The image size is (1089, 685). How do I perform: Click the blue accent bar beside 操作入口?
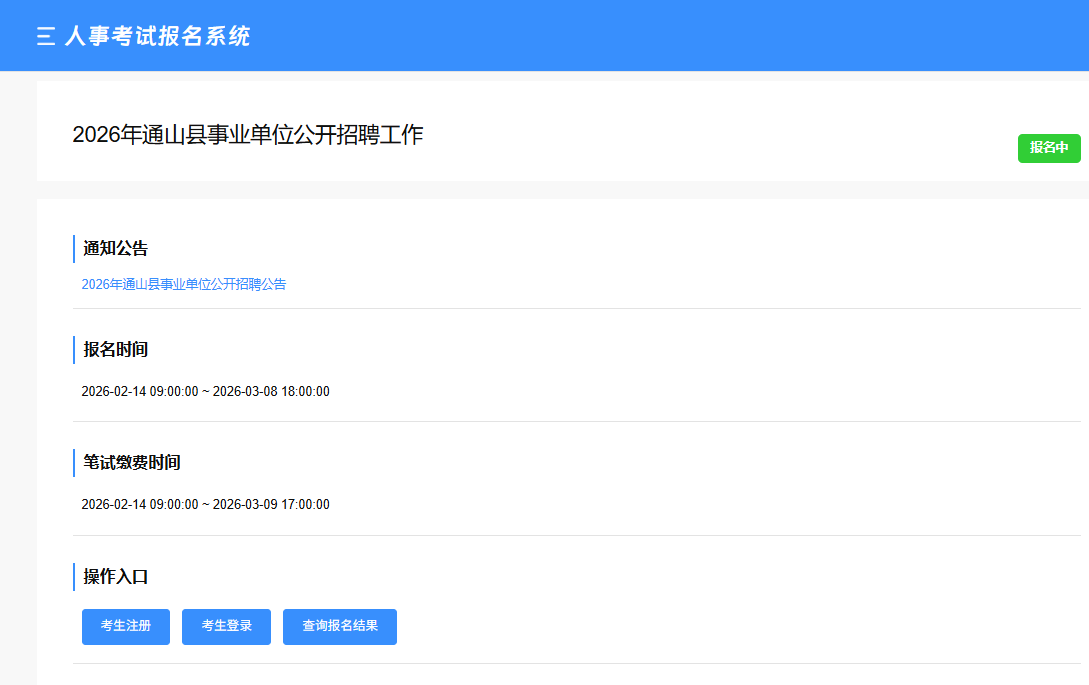74,577
